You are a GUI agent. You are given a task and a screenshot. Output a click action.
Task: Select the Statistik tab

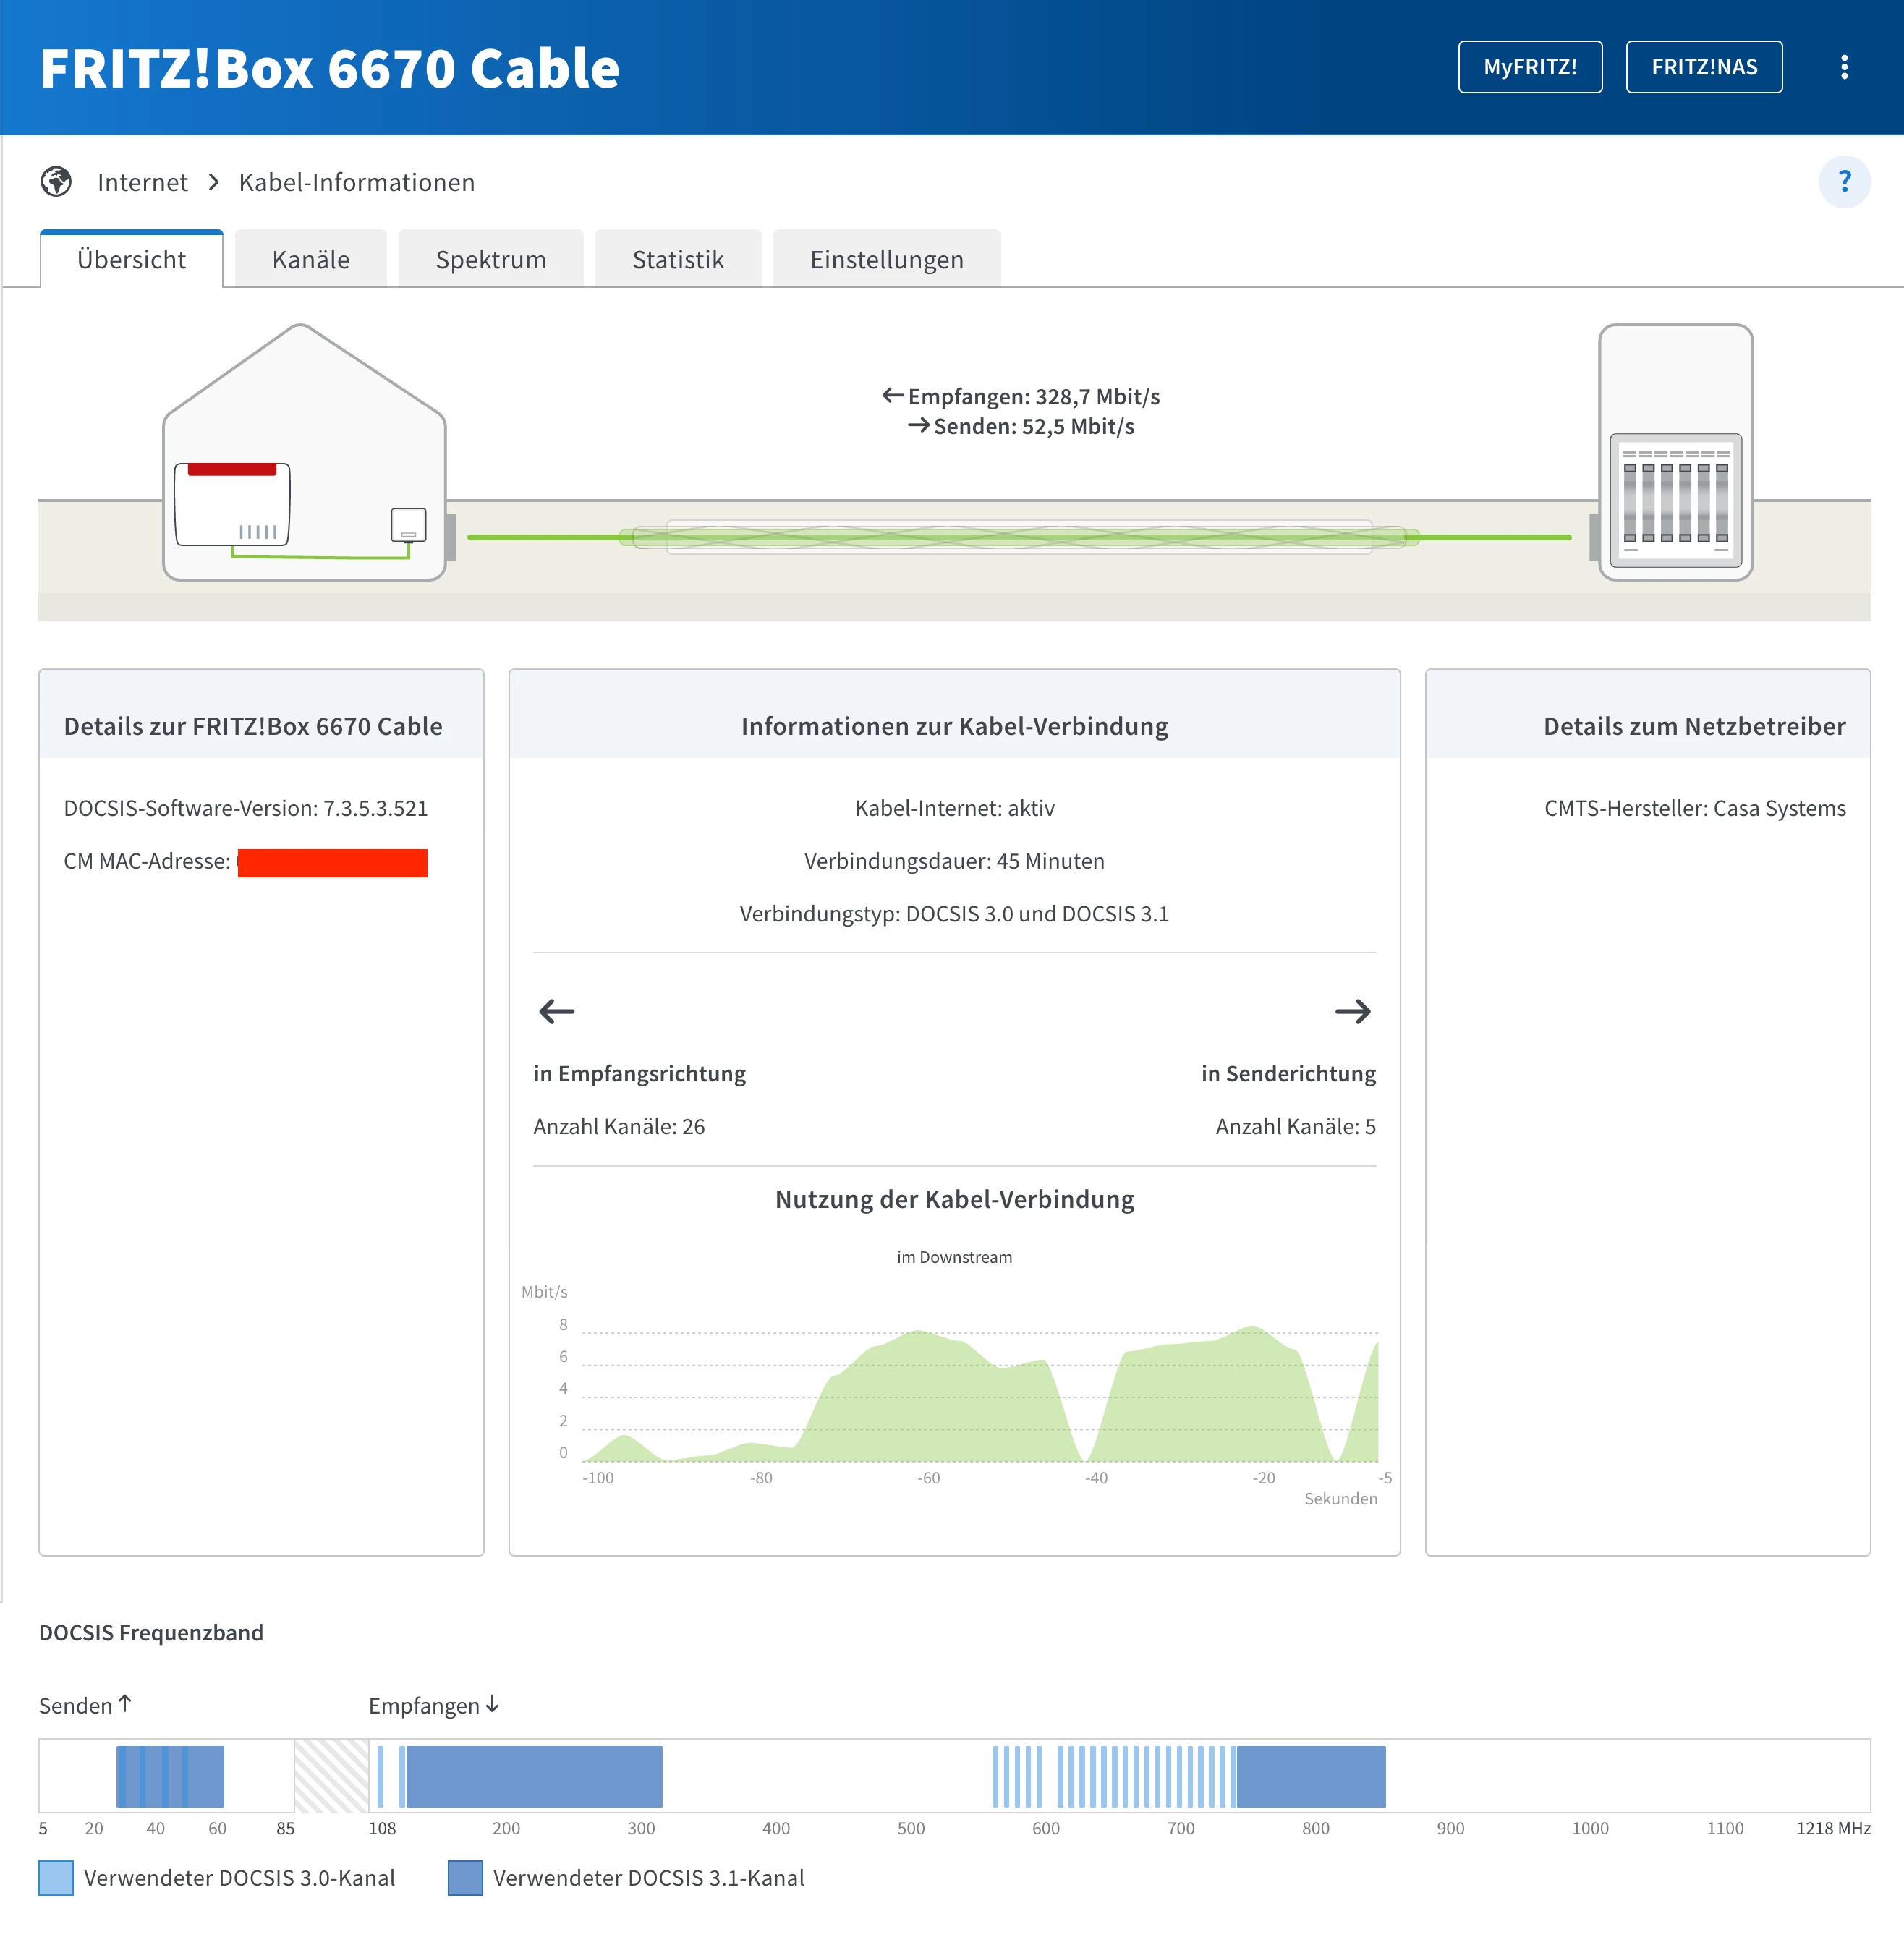[x=677, y=260]
